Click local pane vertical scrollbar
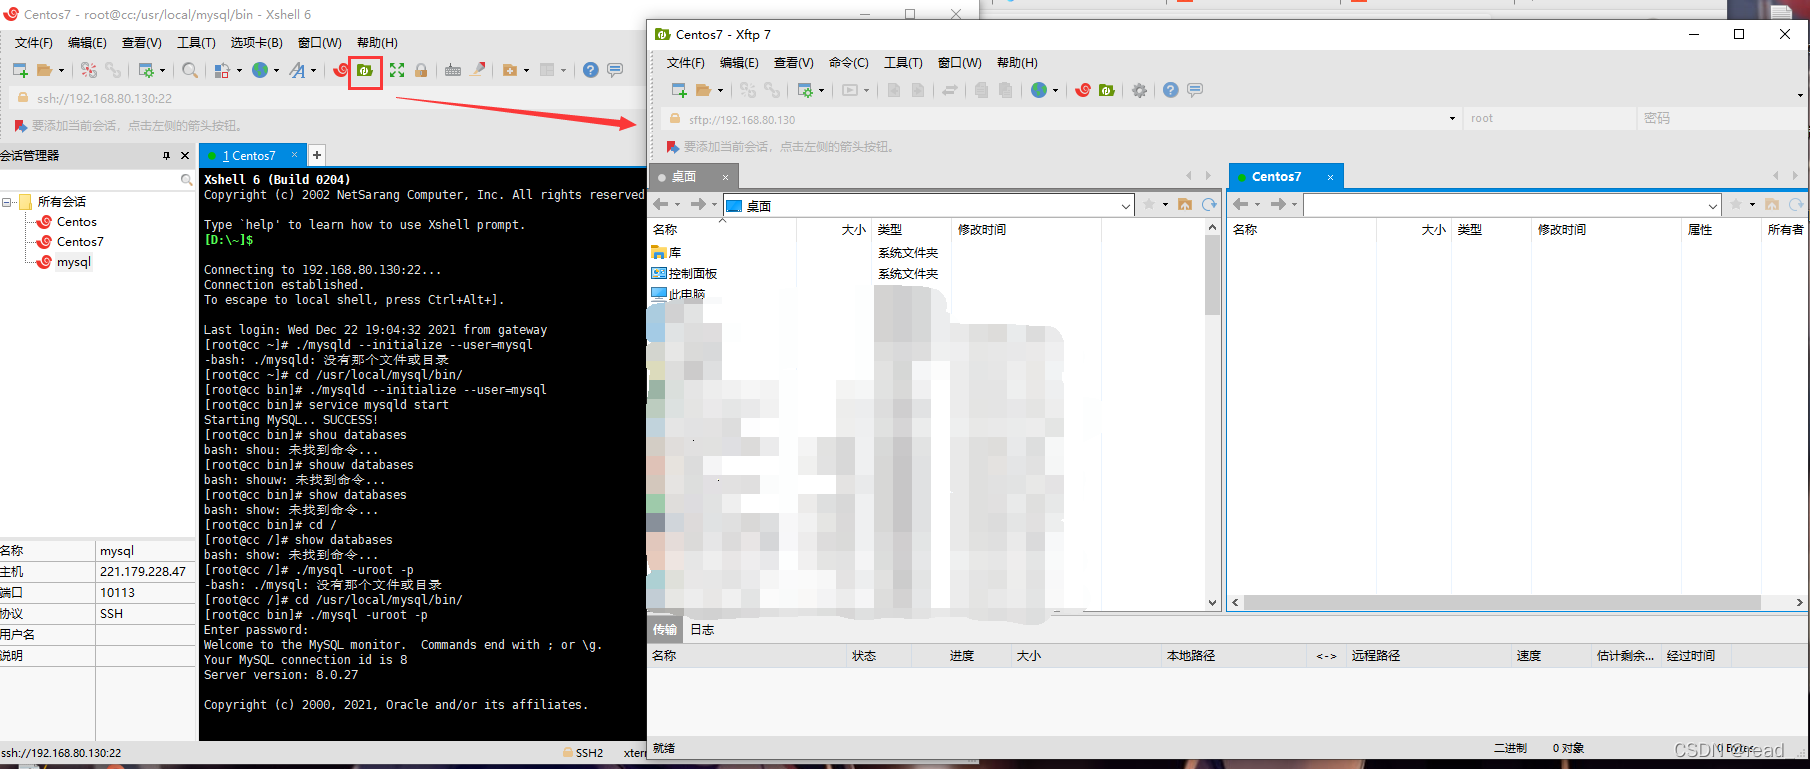The width and height of the screenshot is (1810, 769). pyautogui.click(x=1212, y=275)
